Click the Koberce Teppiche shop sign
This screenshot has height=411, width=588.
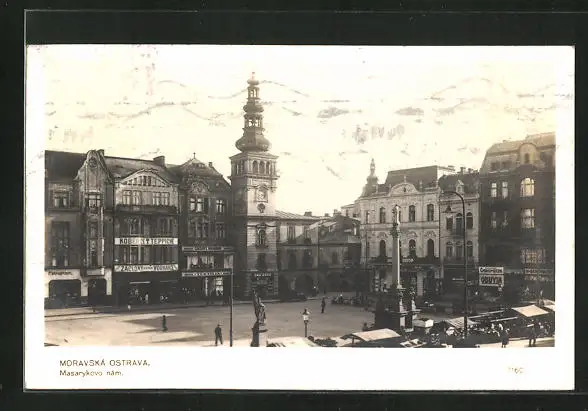coord(146,241)
